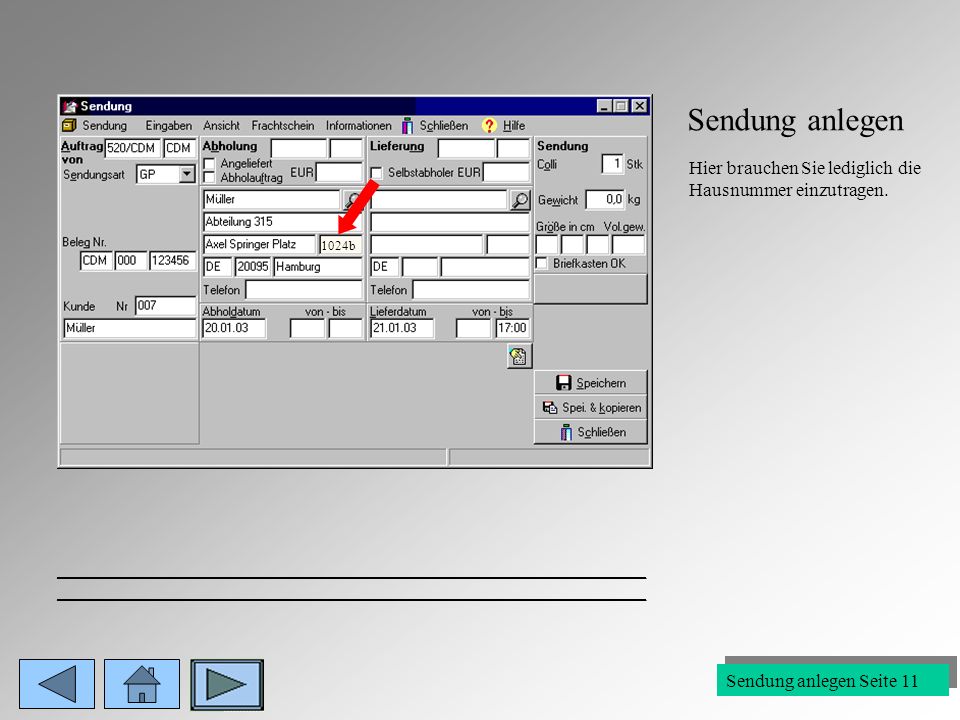Click the Selbstabholer EUR amount field
960x720 pixels.
(x=507, y=173)
